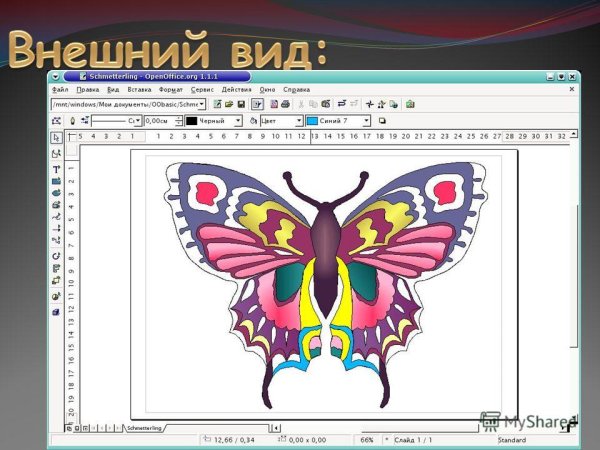Toggle the 3D Controller tool
600x450 pixels.
coord(56,312)
